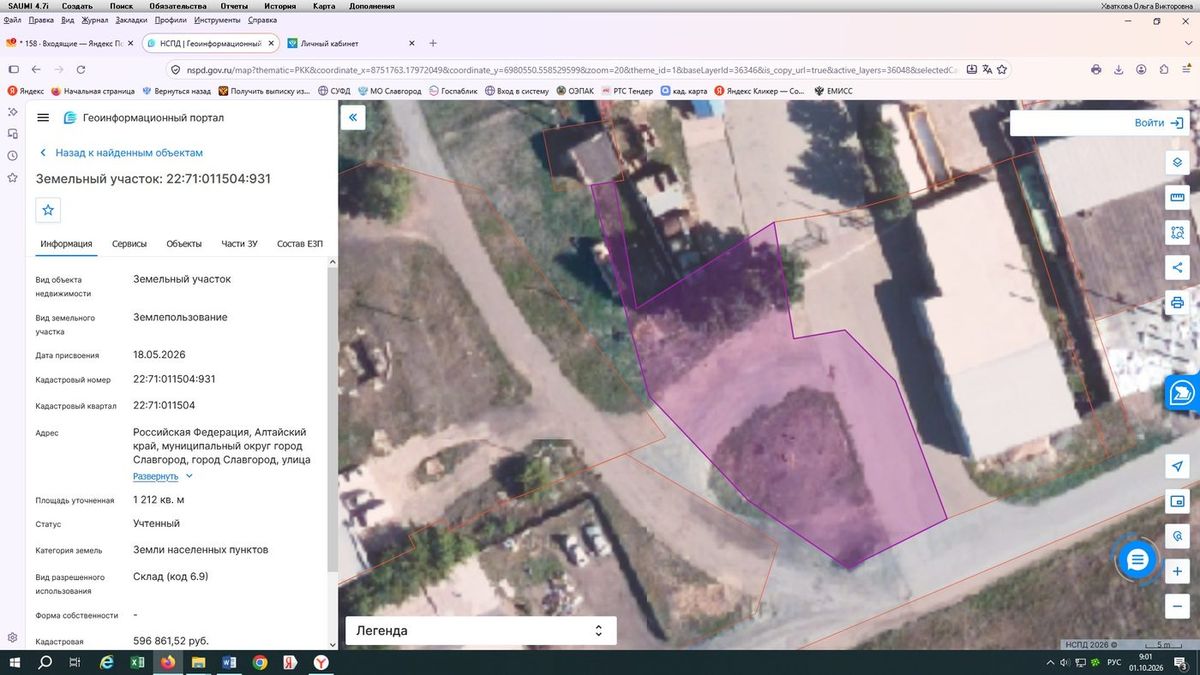Viewport: 1200px width, 675px height.
Task: Collapse the left info panel
Action: 352,118
